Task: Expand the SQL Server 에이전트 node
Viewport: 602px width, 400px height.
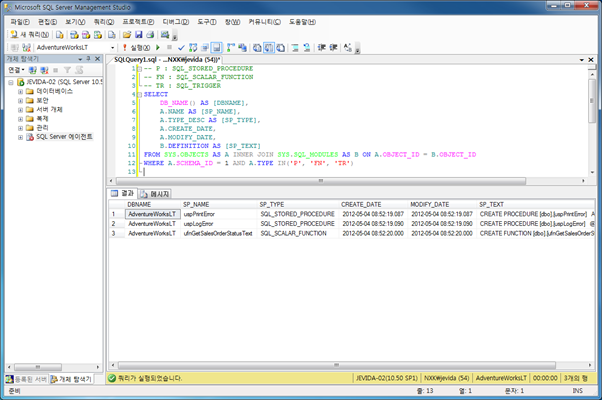Action: [20, 137]
